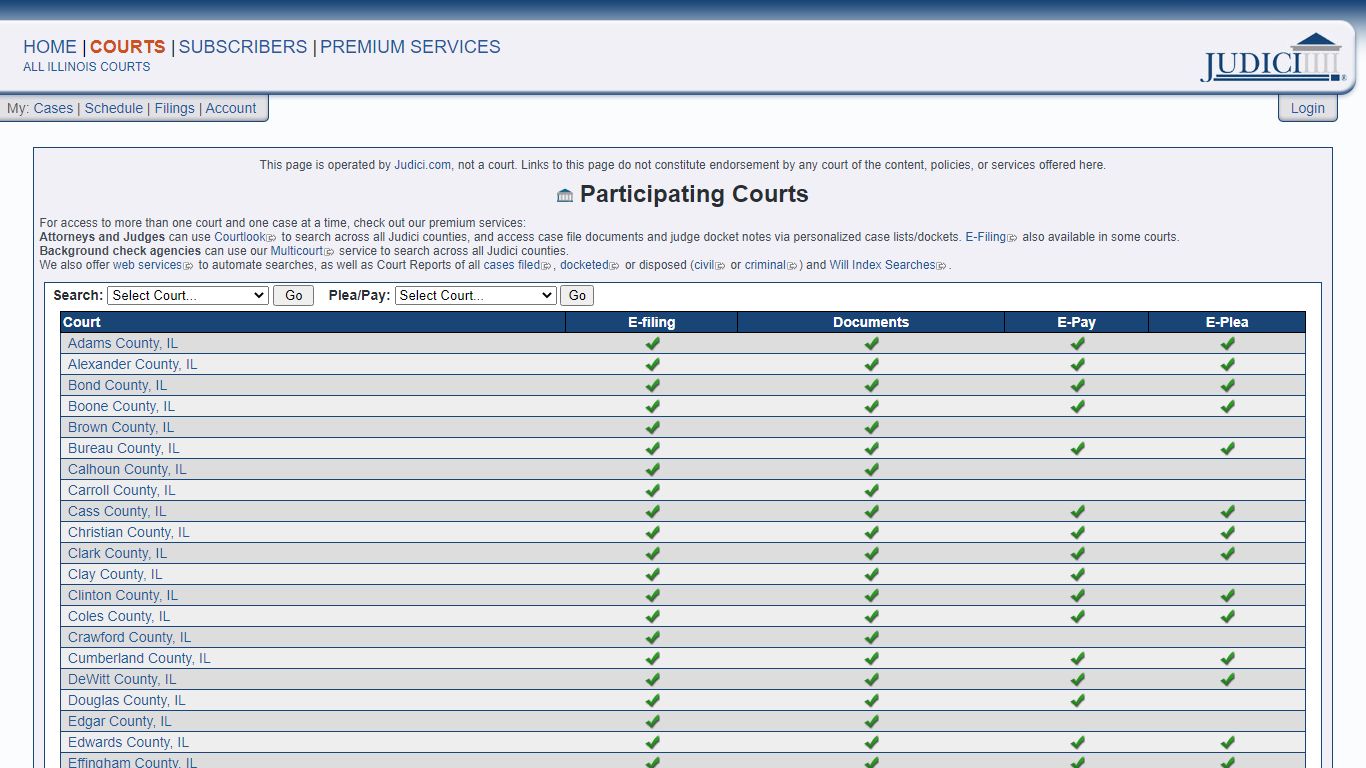Open My Account tab link
Image resolution: width=1366 pixels, height=768 pixels.
tap(231, 108)
